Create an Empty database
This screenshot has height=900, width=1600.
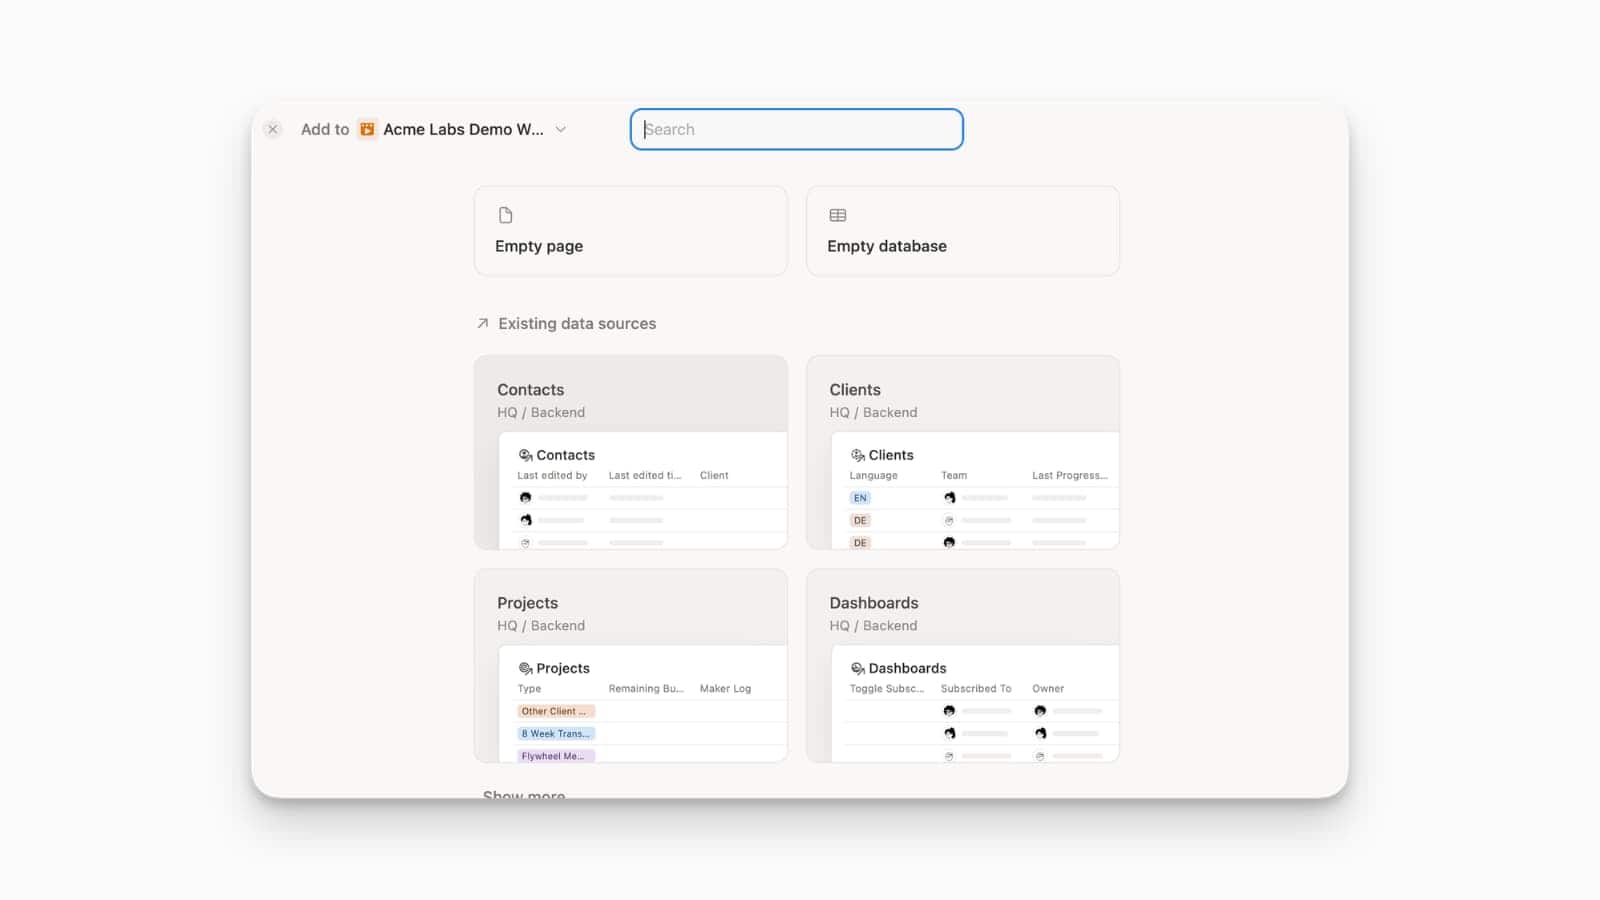click(963, 231)
